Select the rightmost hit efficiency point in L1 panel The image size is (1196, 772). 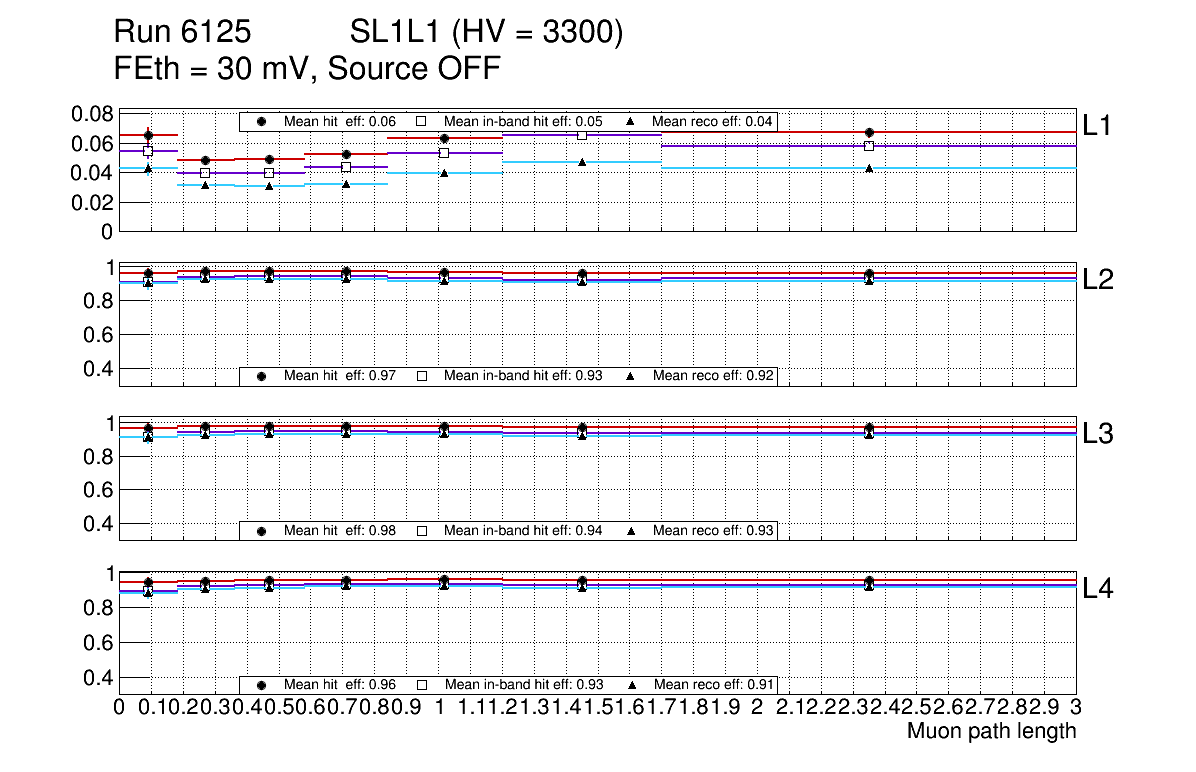pyautogui.click(x=869, y=132)
